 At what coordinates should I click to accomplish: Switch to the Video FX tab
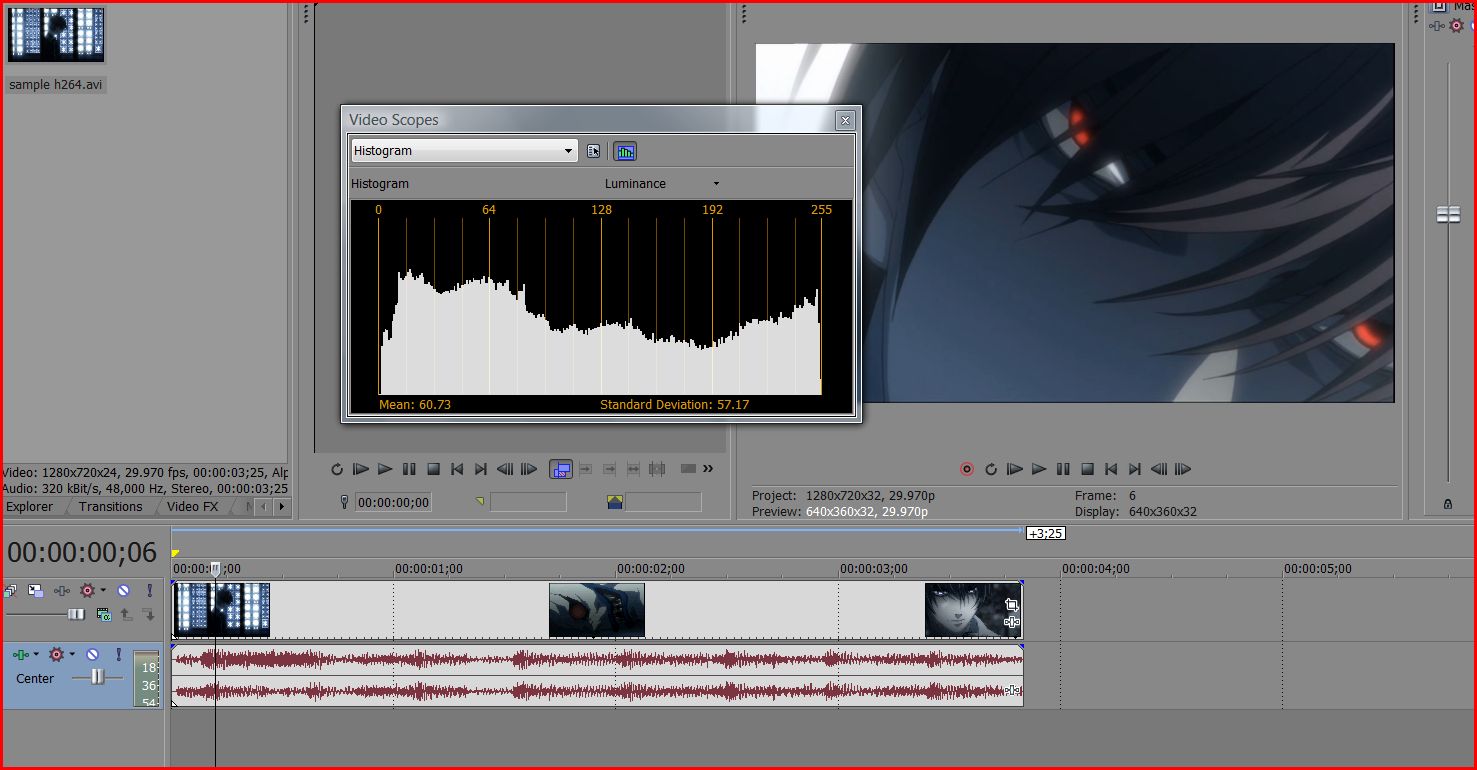tap(192, 507)
